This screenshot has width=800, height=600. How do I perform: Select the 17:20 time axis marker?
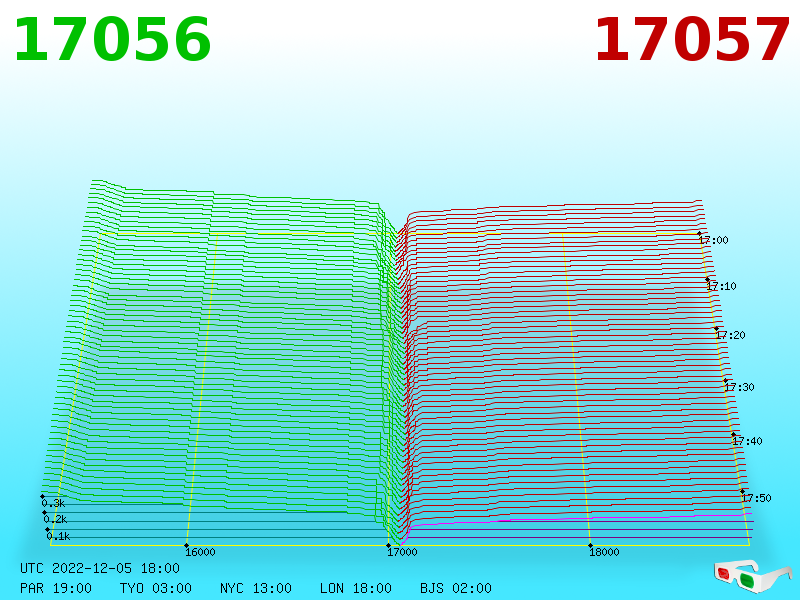731,335
